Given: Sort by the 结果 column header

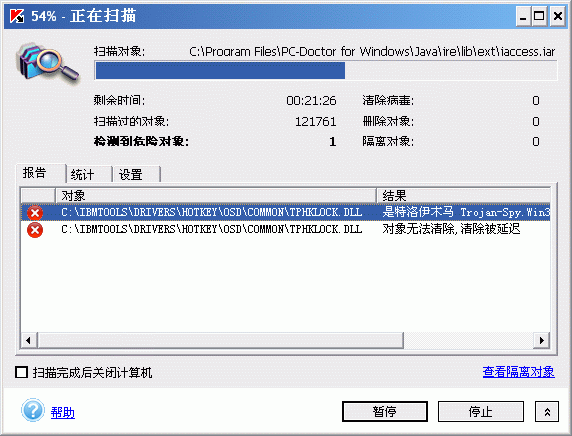Looking at the screenshot, I should tap(463, 196).
